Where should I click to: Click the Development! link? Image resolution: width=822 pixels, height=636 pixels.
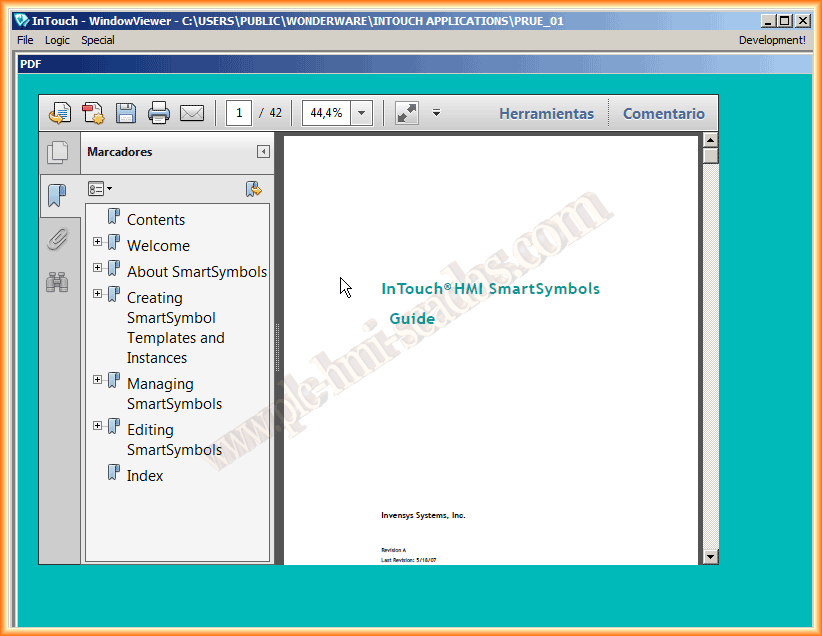pyautogui.click(x=771, y=40)
